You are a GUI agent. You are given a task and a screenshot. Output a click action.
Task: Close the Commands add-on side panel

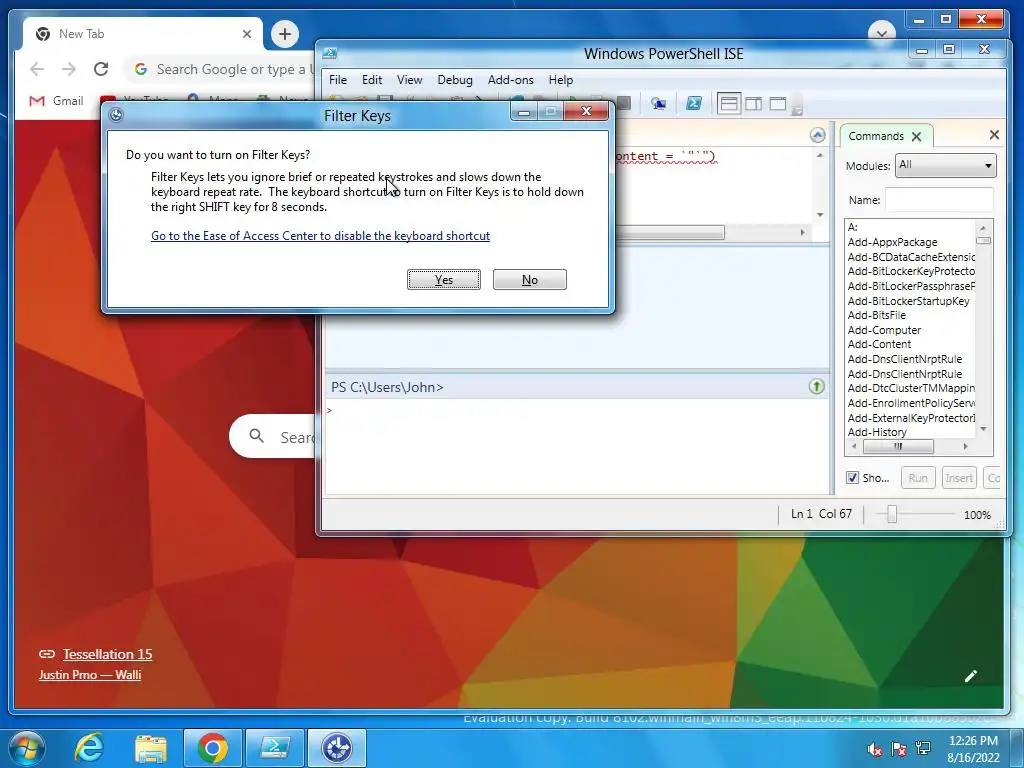pyautogui.click(x=994, y=135)
